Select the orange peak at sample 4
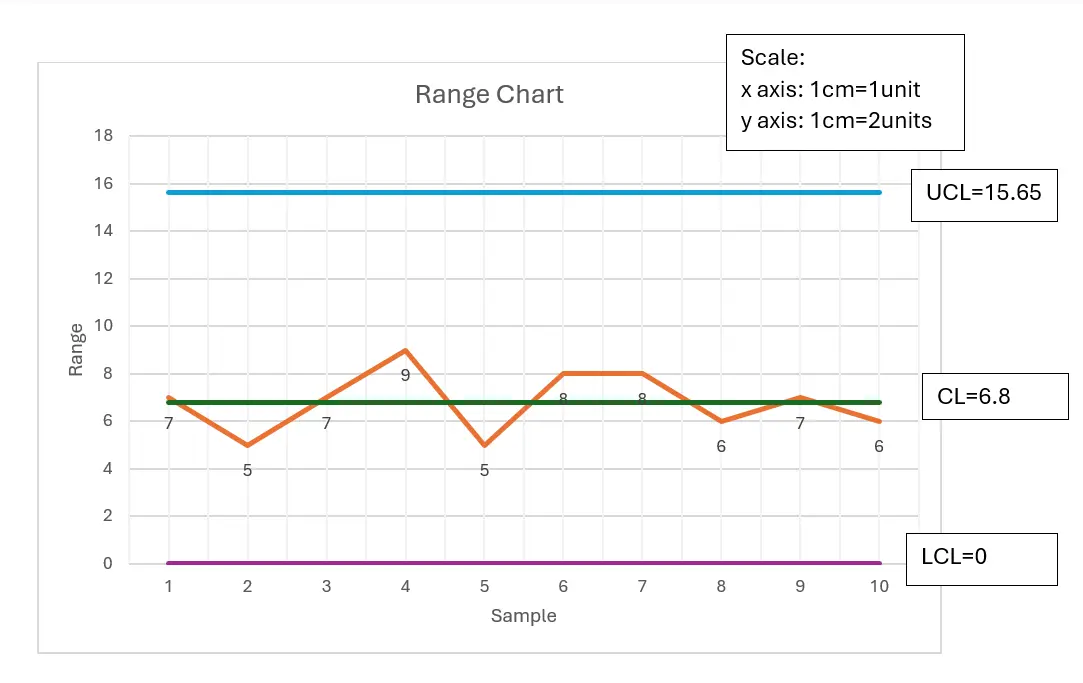1083x683 pixels. (405, 351)
